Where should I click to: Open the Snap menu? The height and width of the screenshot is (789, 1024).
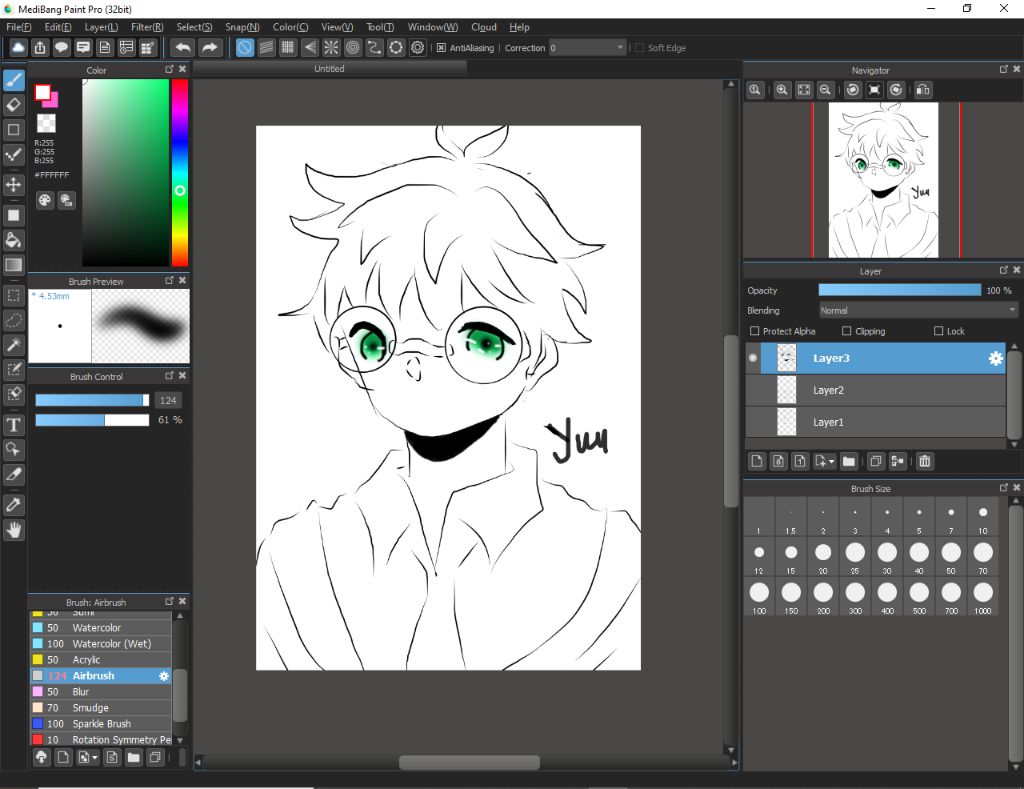click(x=242, y=27)
